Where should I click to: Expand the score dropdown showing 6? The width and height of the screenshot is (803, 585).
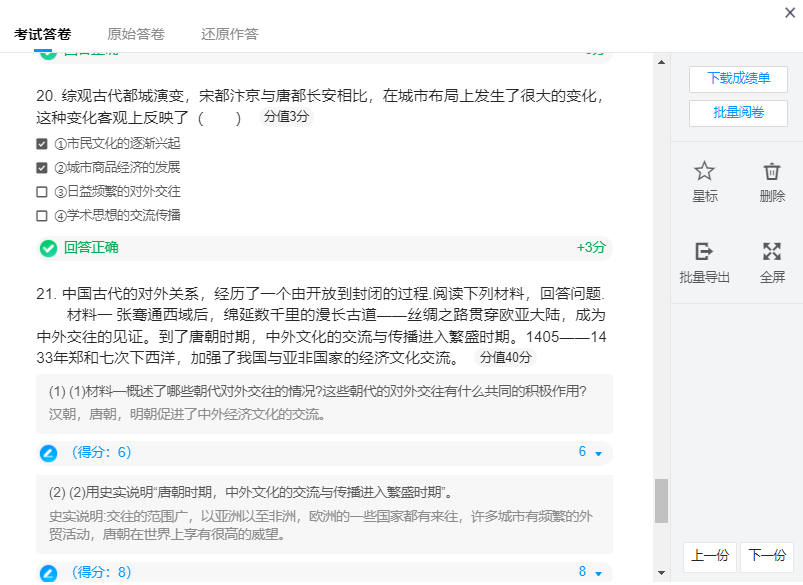596,454
